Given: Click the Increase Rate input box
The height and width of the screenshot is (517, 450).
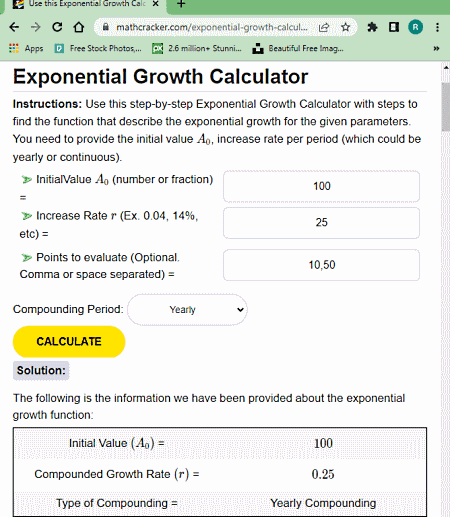Looking at the screenshot, I should [x=321, y=223].
